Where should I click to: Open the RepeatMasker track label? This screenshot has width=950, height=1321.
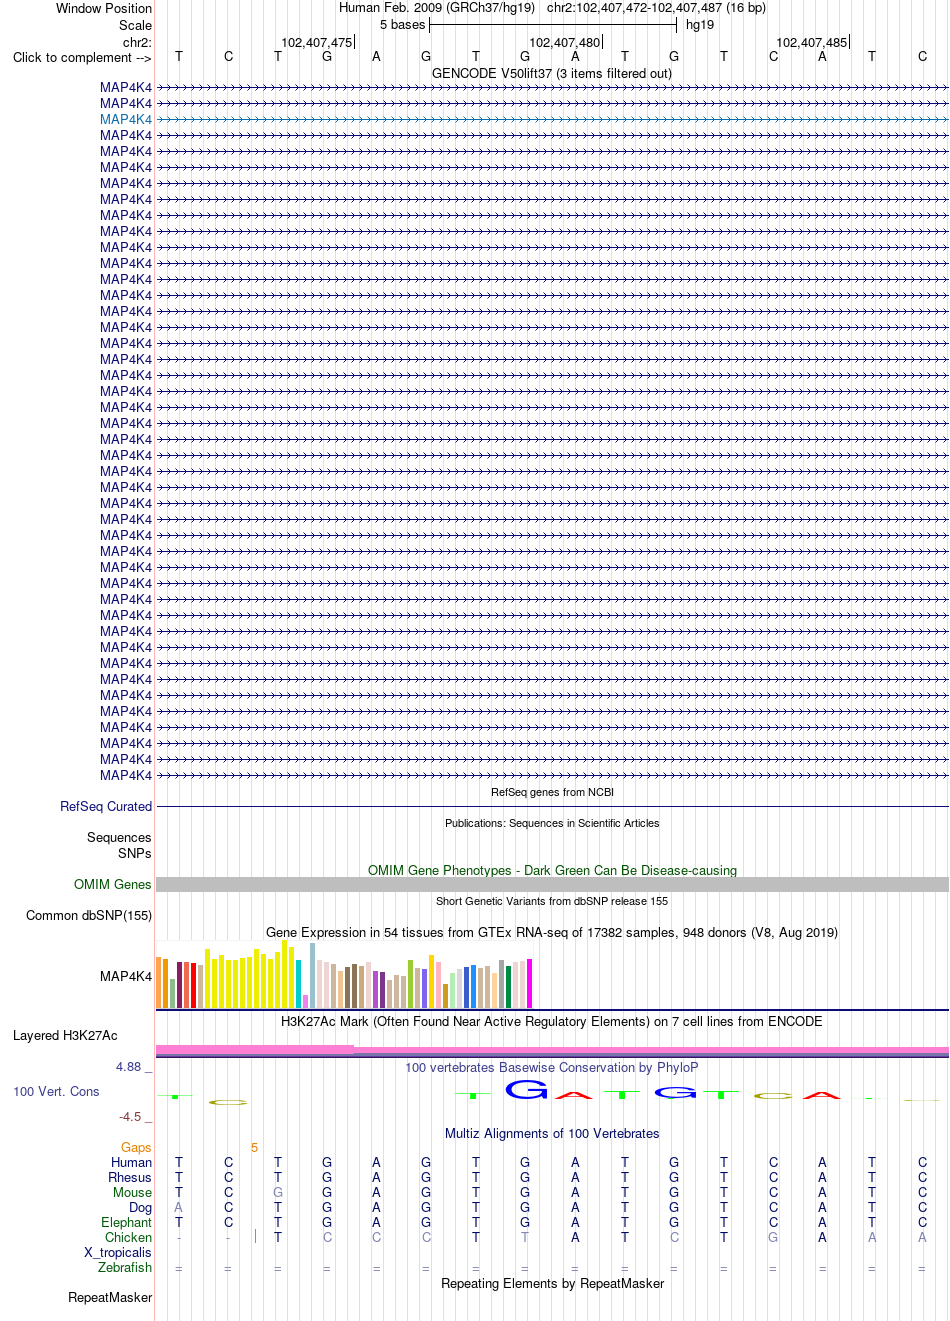(x=110, y=1297)
